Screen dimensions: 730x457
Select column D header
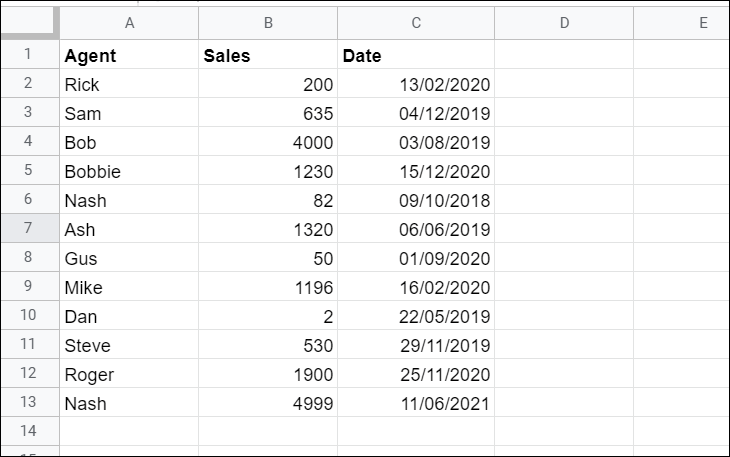[564, 23]
